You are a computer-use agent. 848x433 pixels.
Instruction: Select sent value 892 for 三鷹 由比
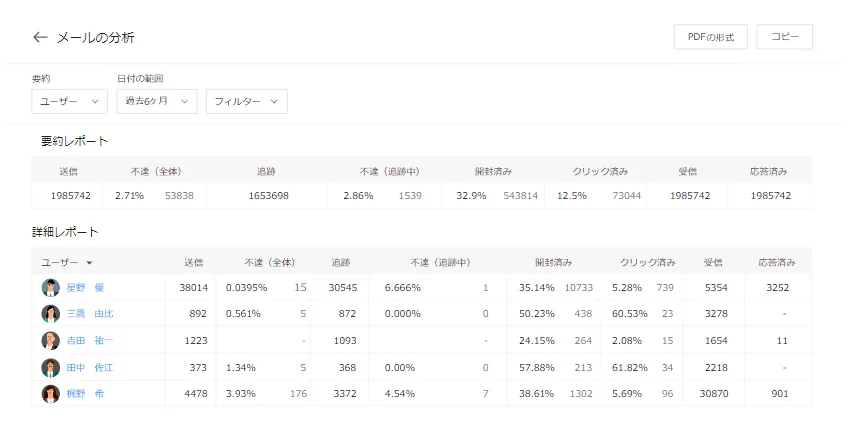(x=198, y=314)
